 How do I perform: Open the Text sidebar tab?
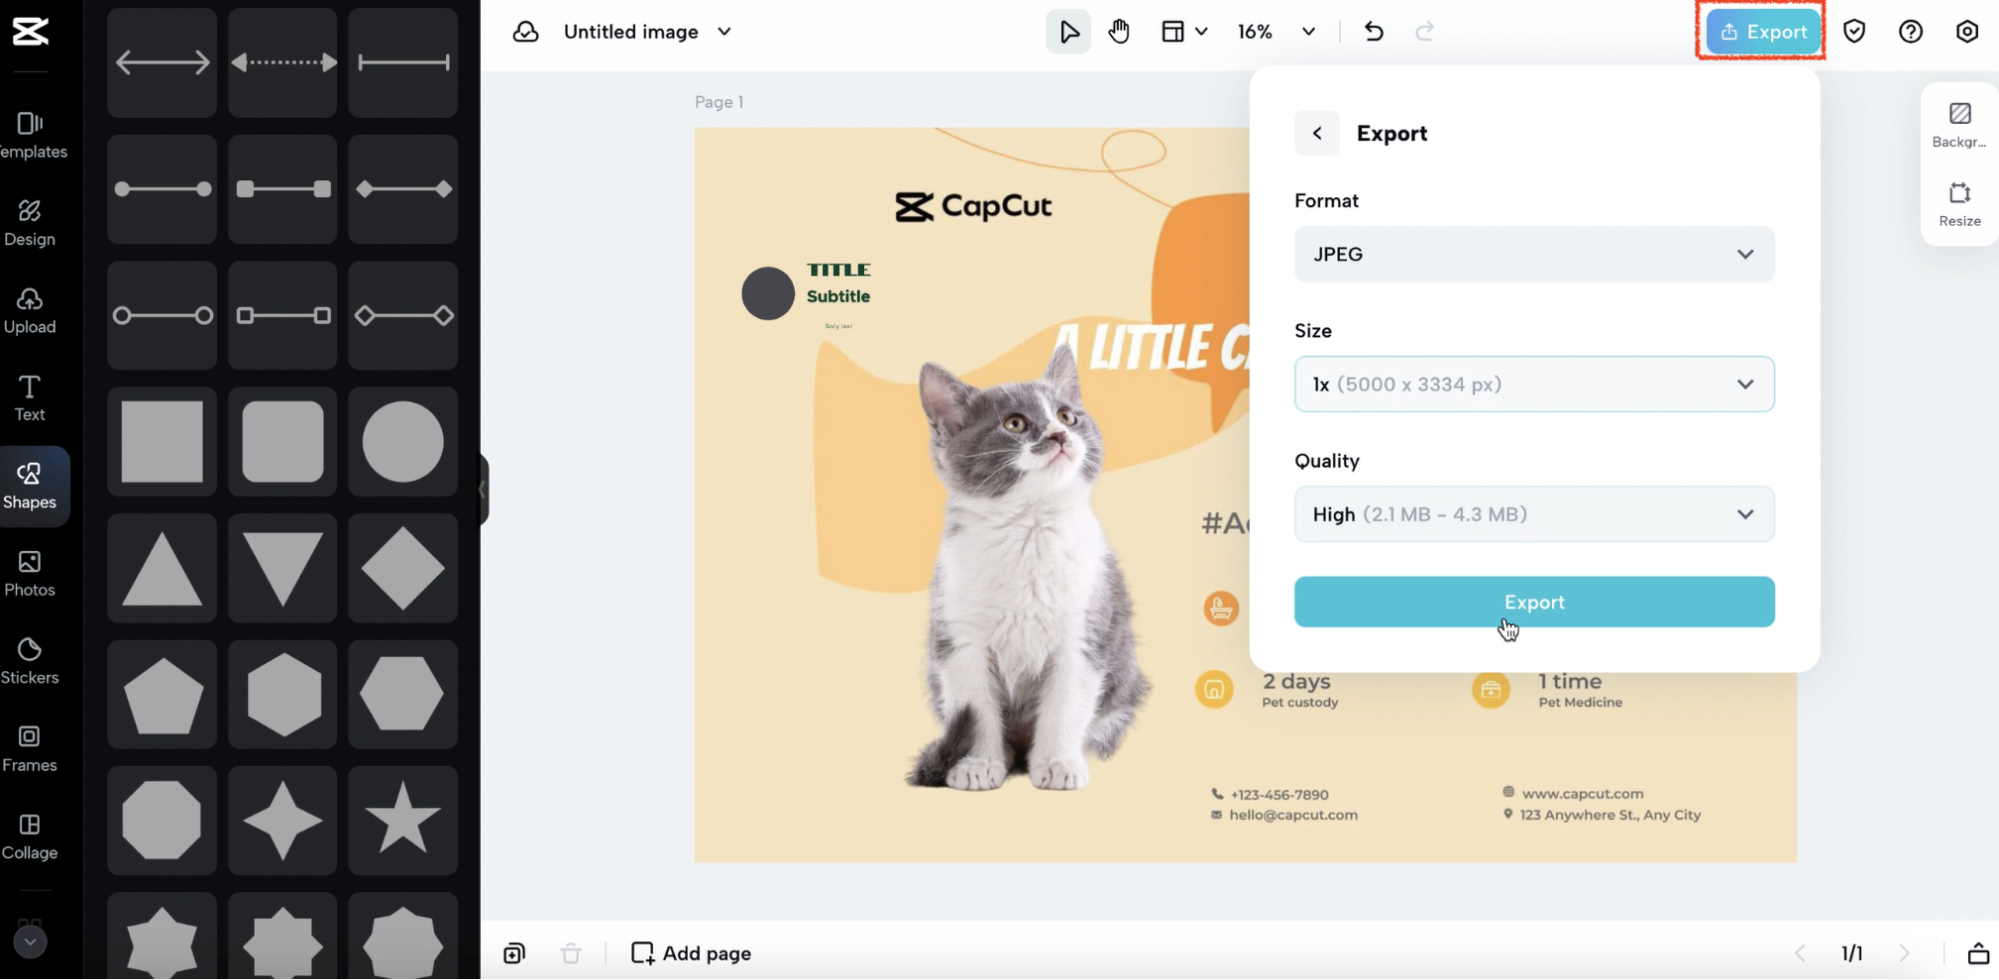point(30,398)
